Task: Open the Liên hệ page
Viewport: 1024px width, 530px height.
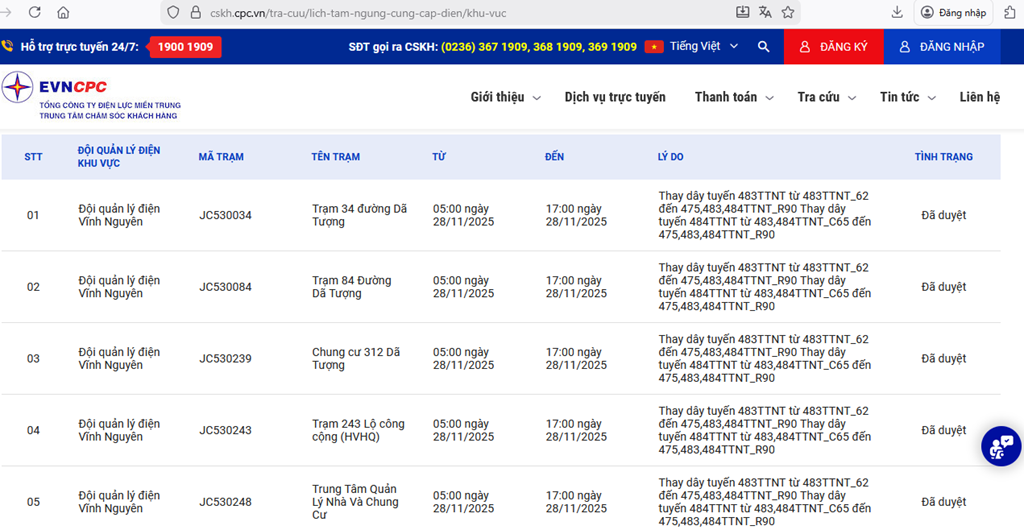Action: (979, 97)
